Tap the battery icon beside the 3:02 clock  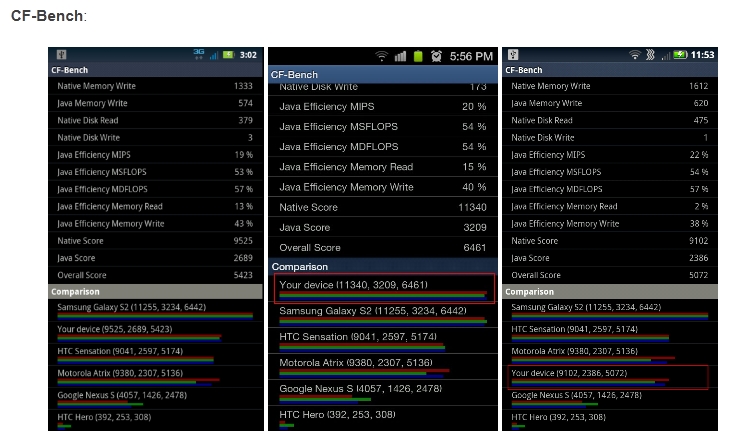tap(229, 55)
